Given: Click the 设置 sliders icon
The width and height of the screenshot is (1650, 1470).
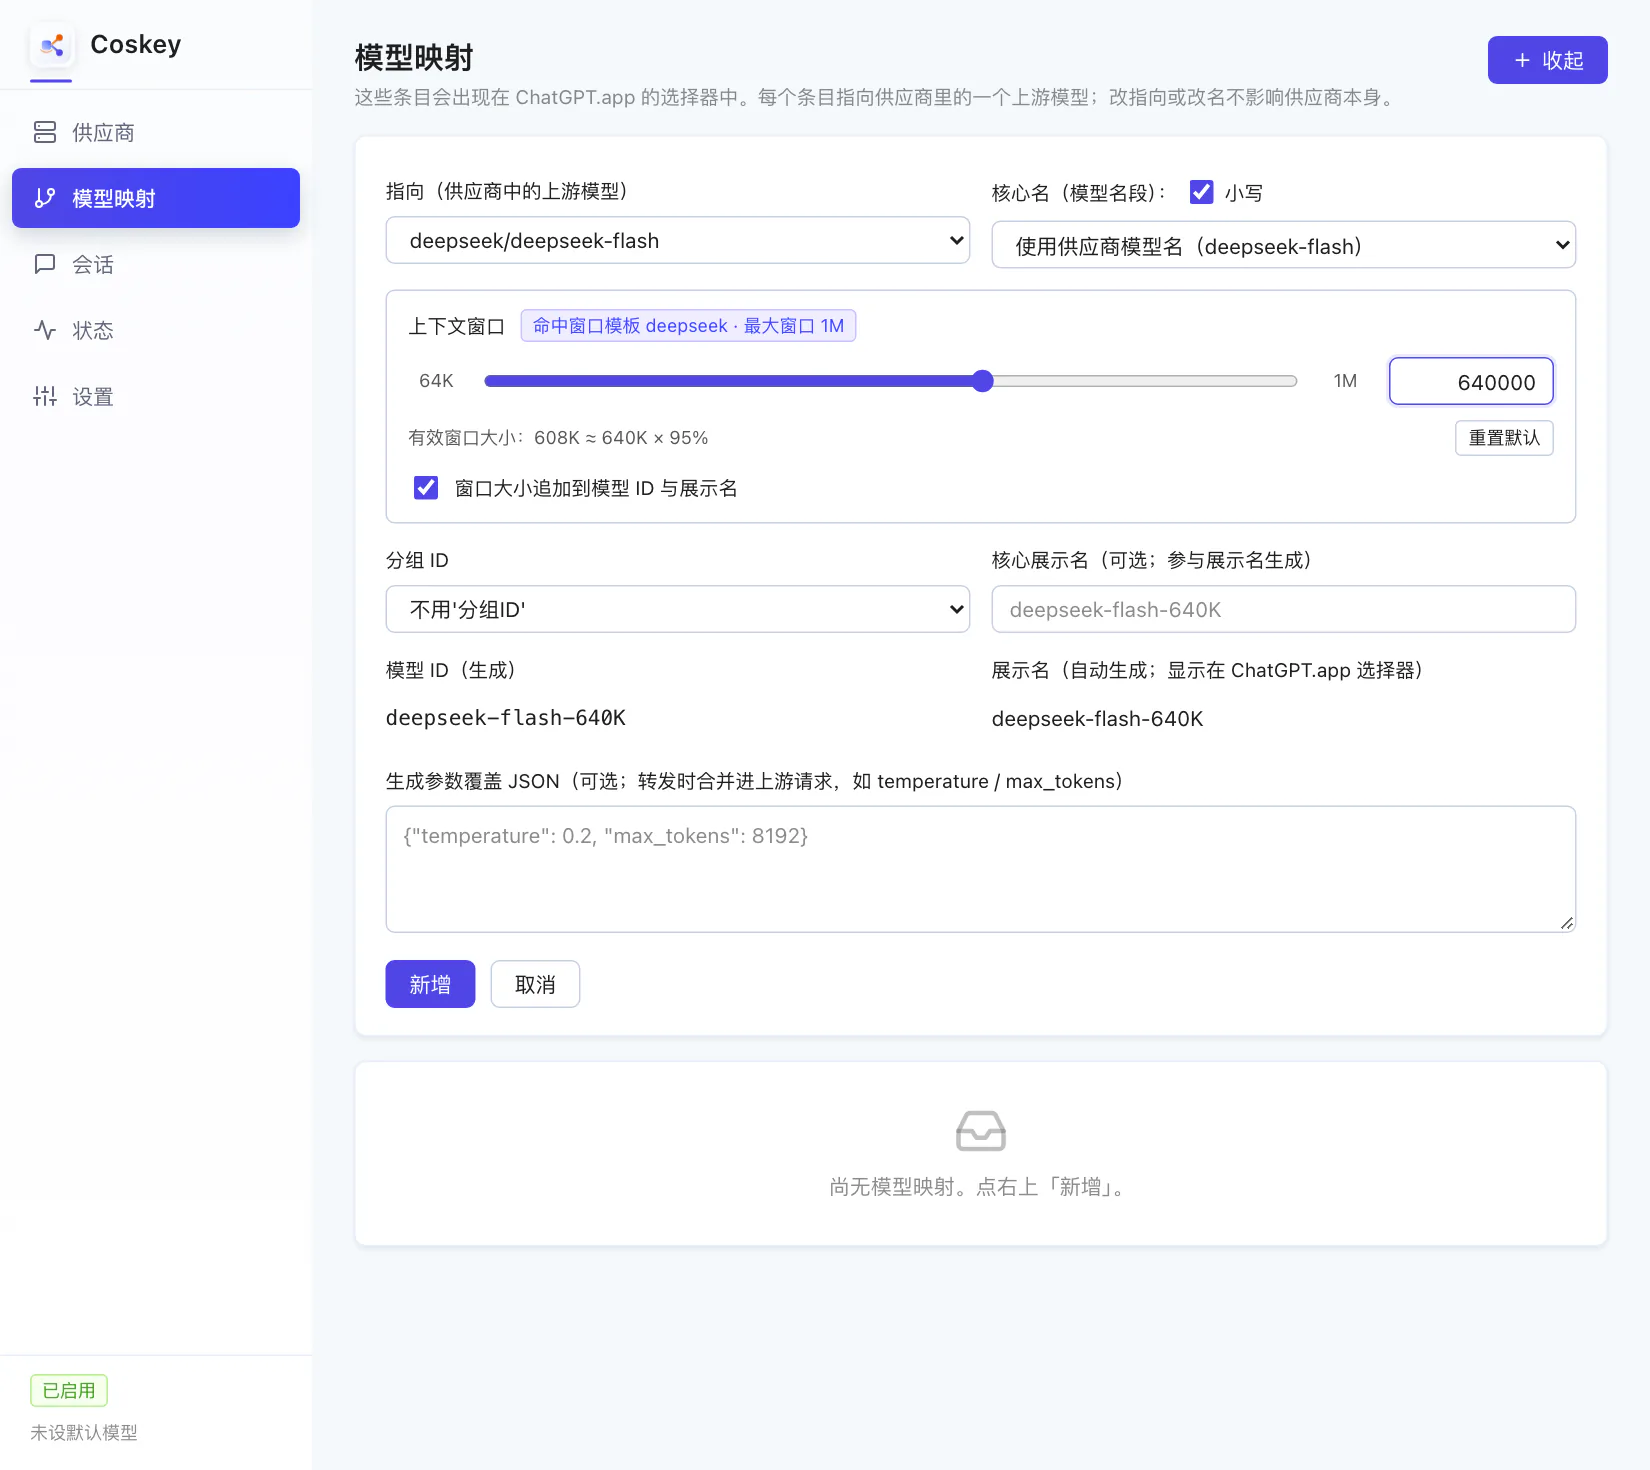Looking at the screenshot, I should 45,396.
